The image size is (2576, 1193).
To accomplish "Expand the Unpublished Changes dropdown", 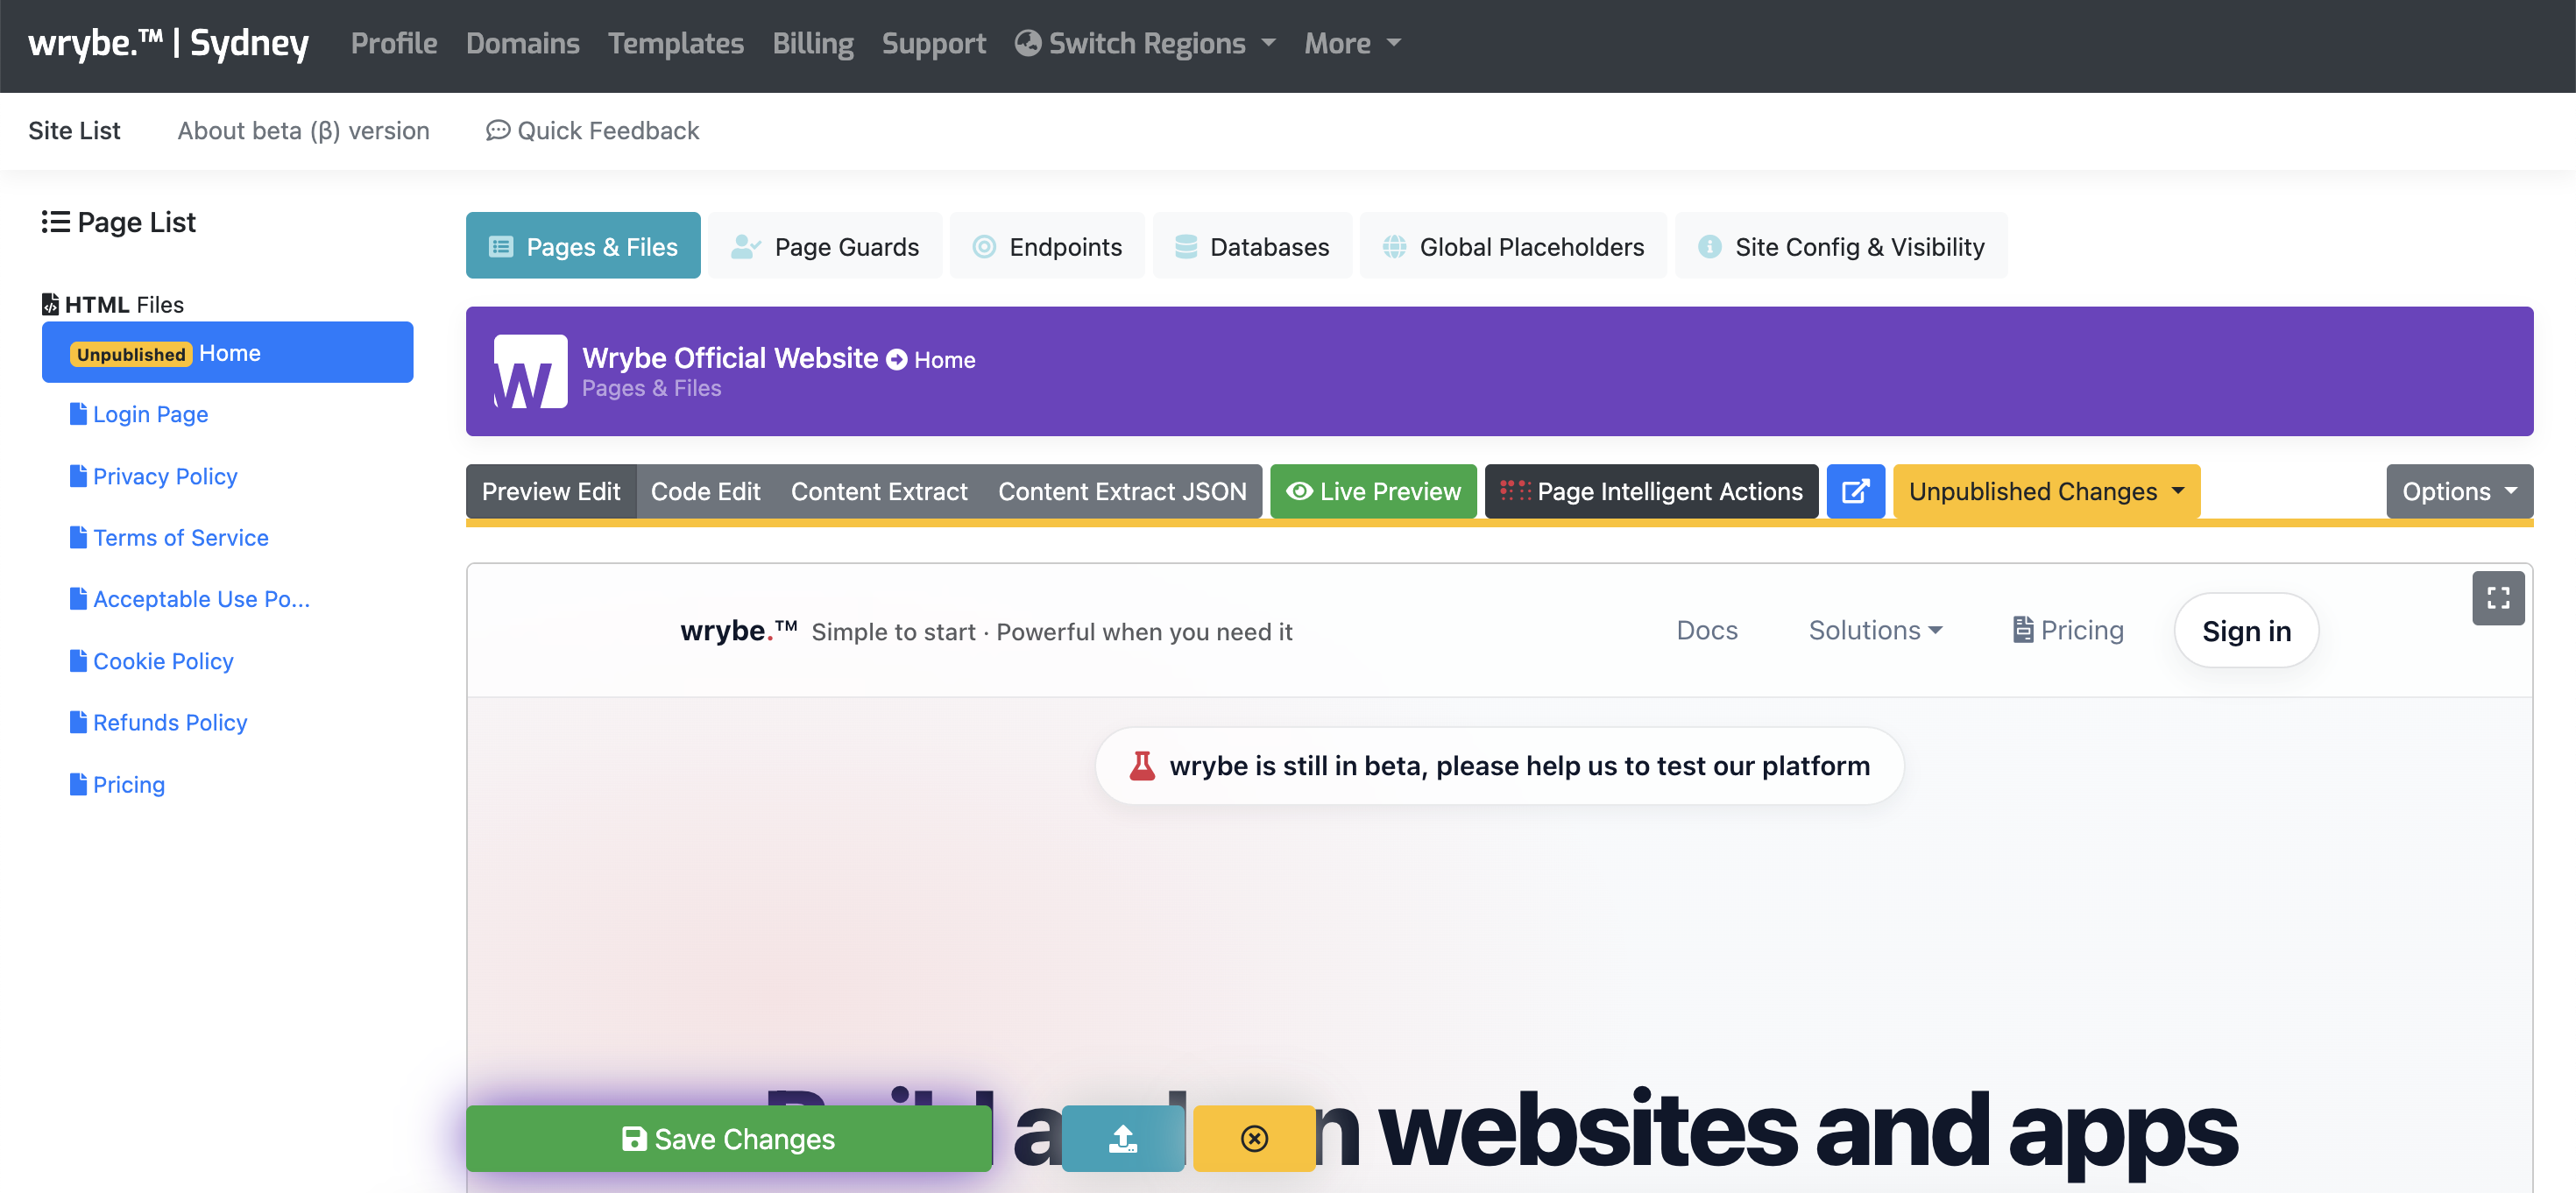I will click(x=2046, y=491).
